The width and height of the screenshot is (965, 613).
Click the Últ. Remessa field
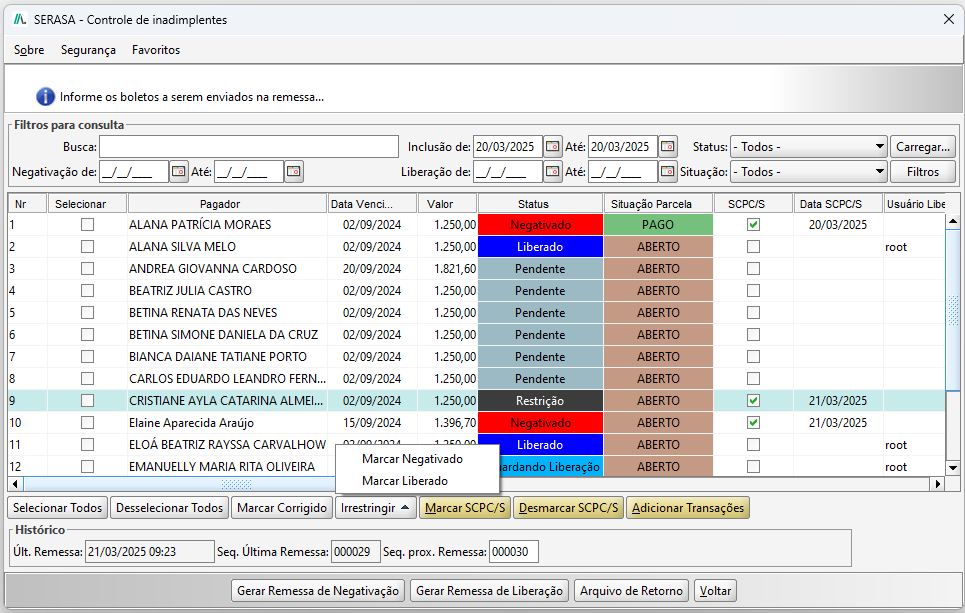(x=150, y=551)
